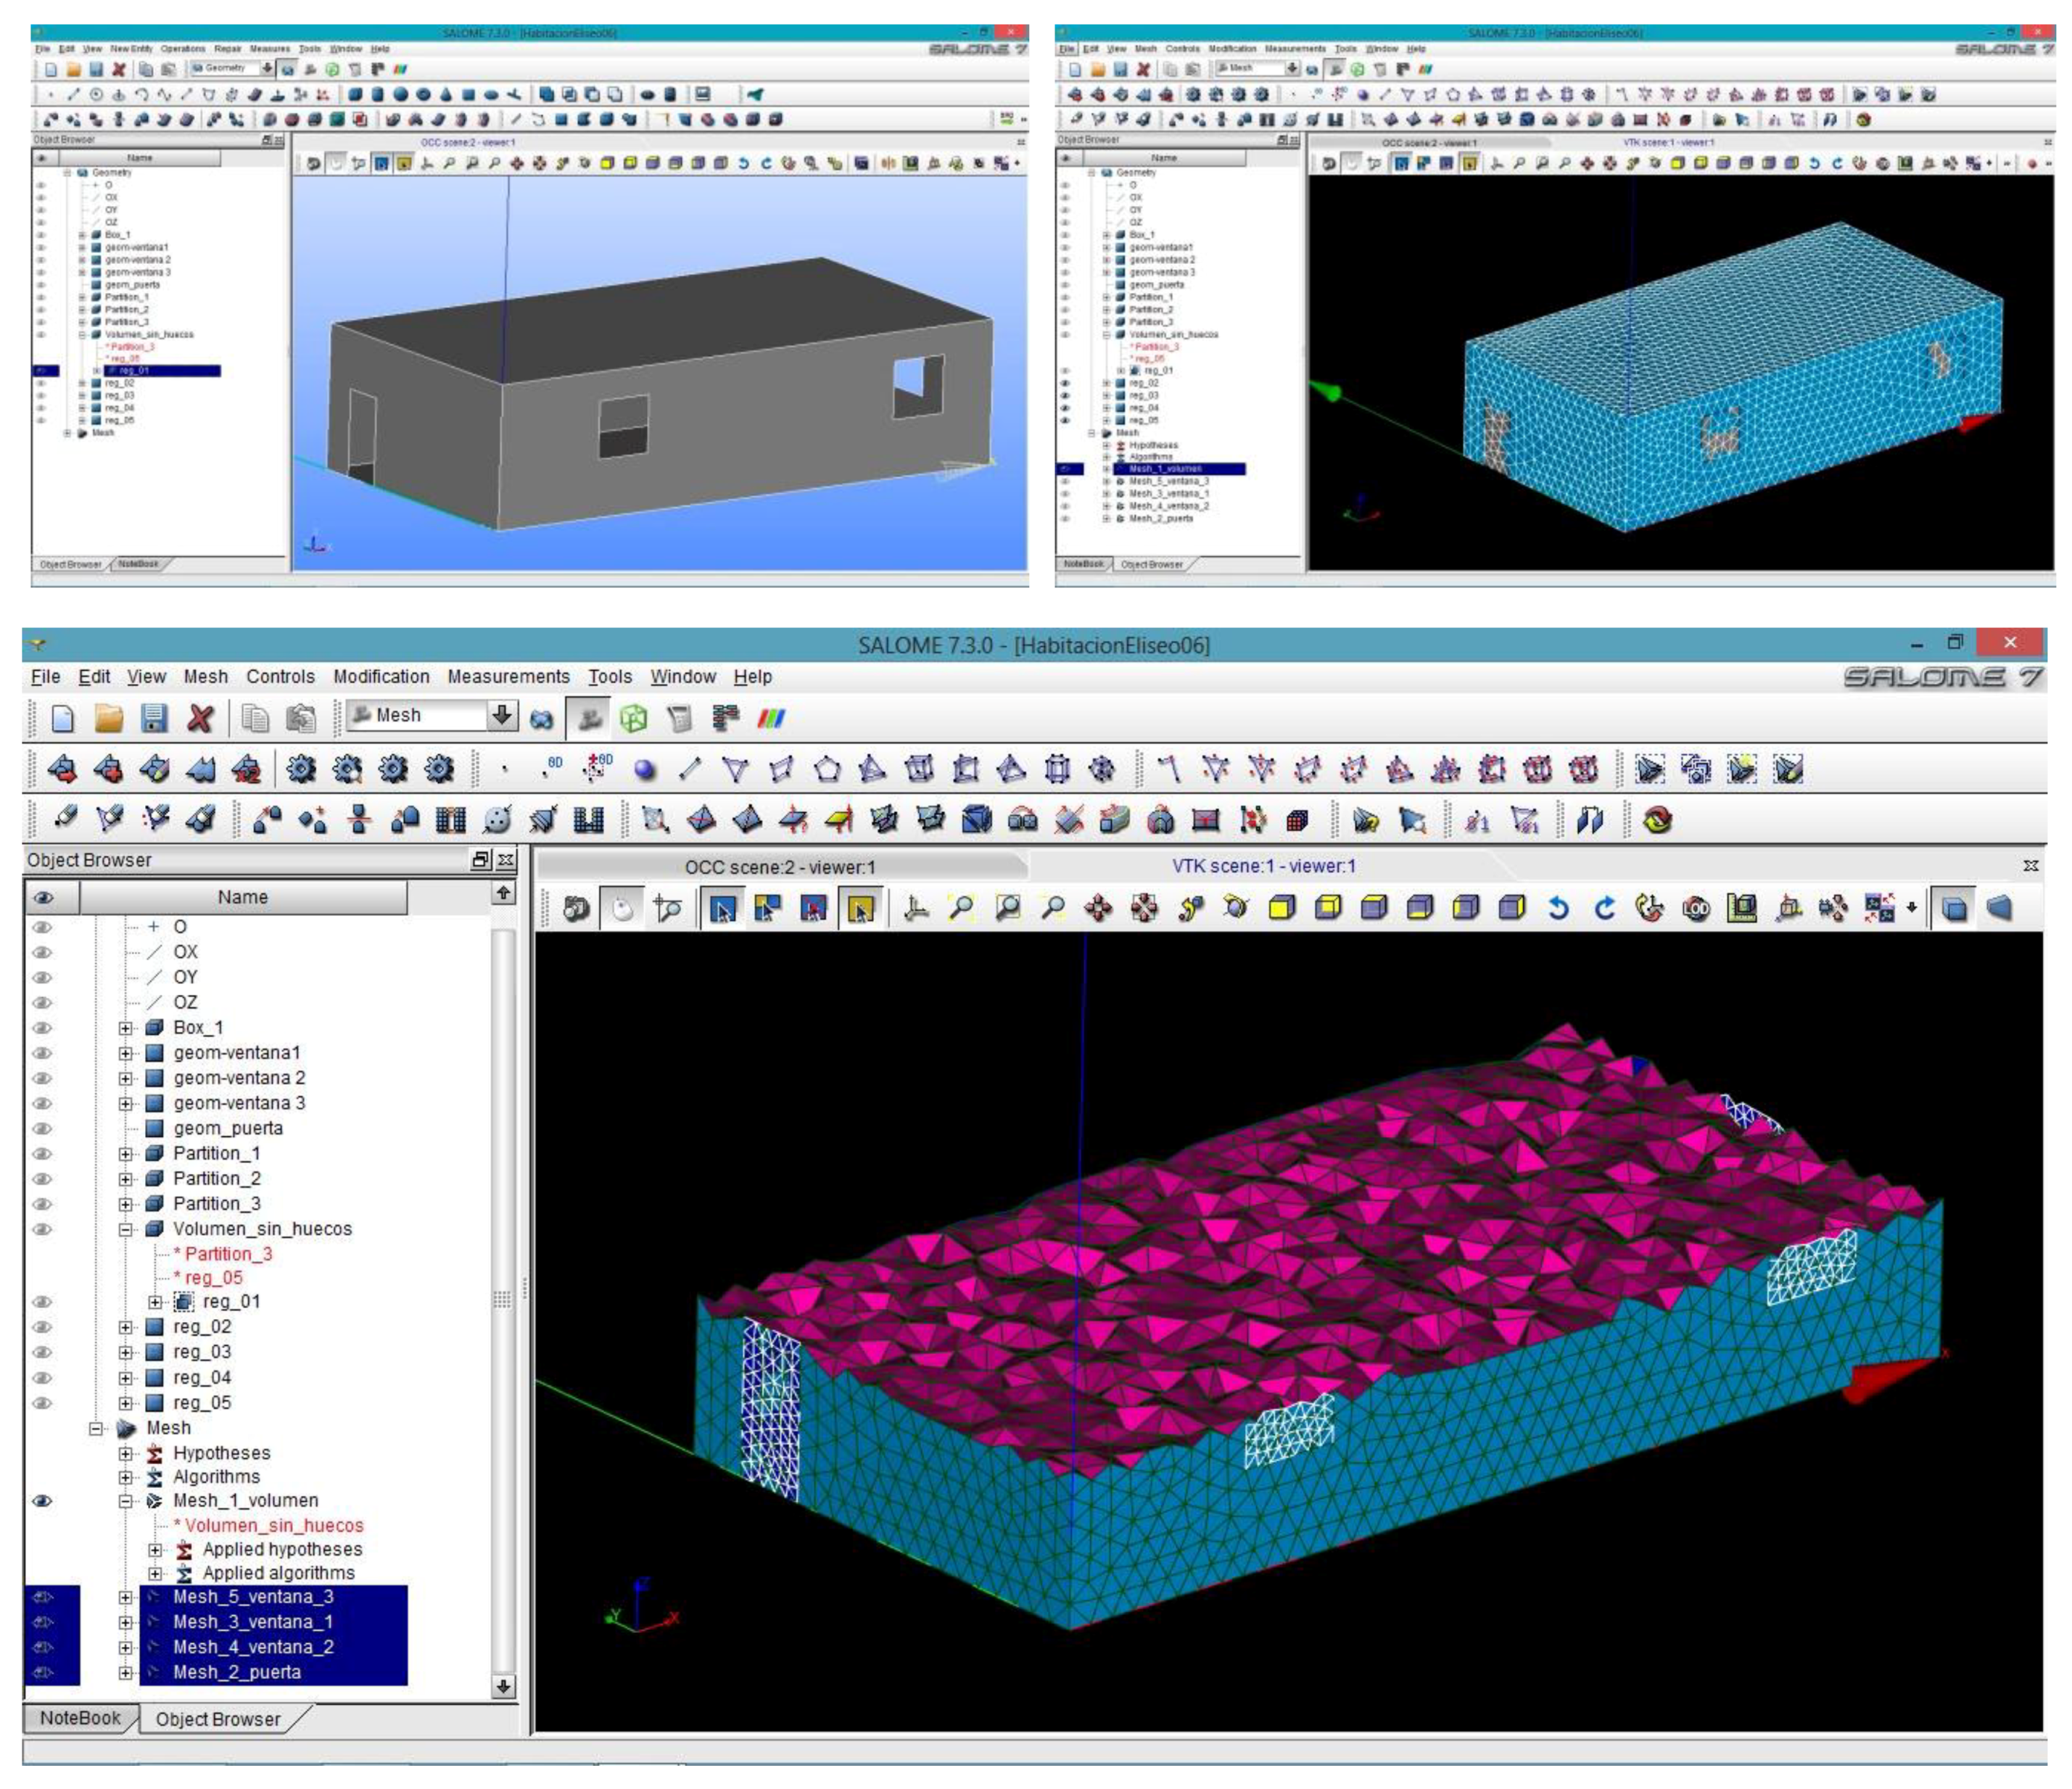Screen dimensions: 2072x1789
Task: Select the Add Triangle element tool
Action: pyautogui.click(x=735, y=769)
